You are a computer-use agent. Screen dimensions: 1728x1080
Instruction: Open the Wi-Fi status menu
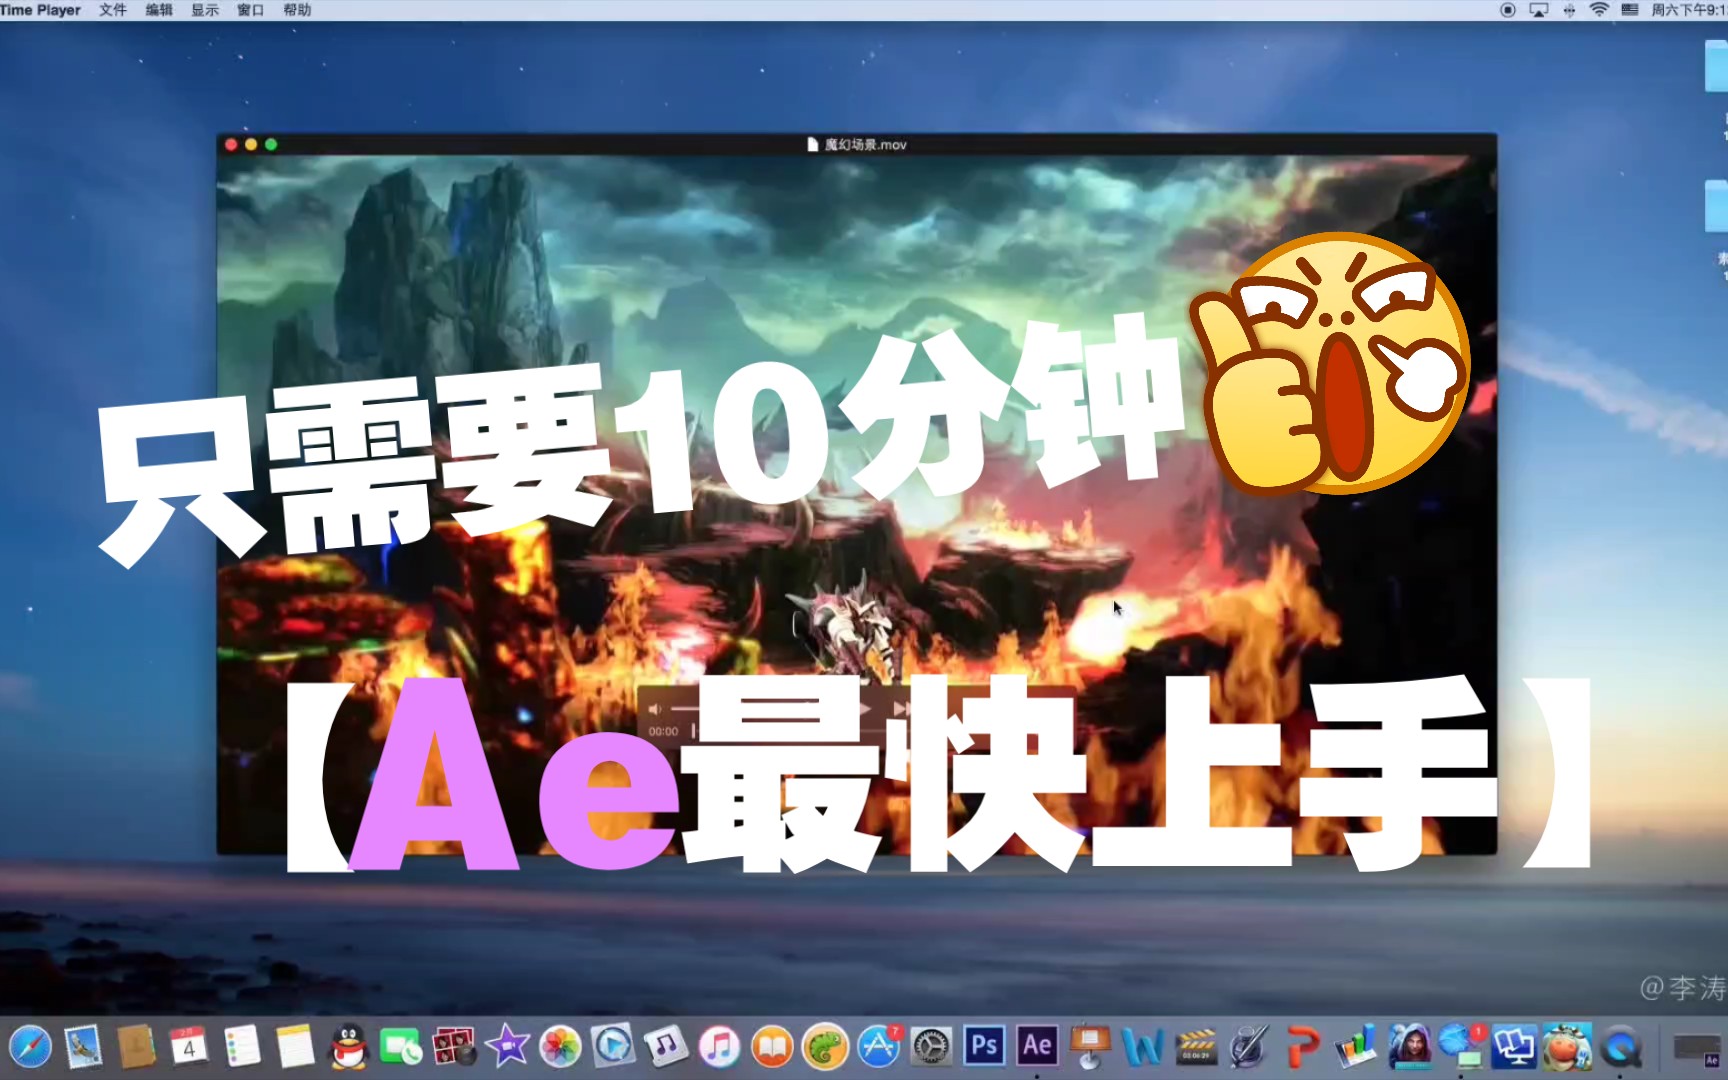[x=1599, y=10]
